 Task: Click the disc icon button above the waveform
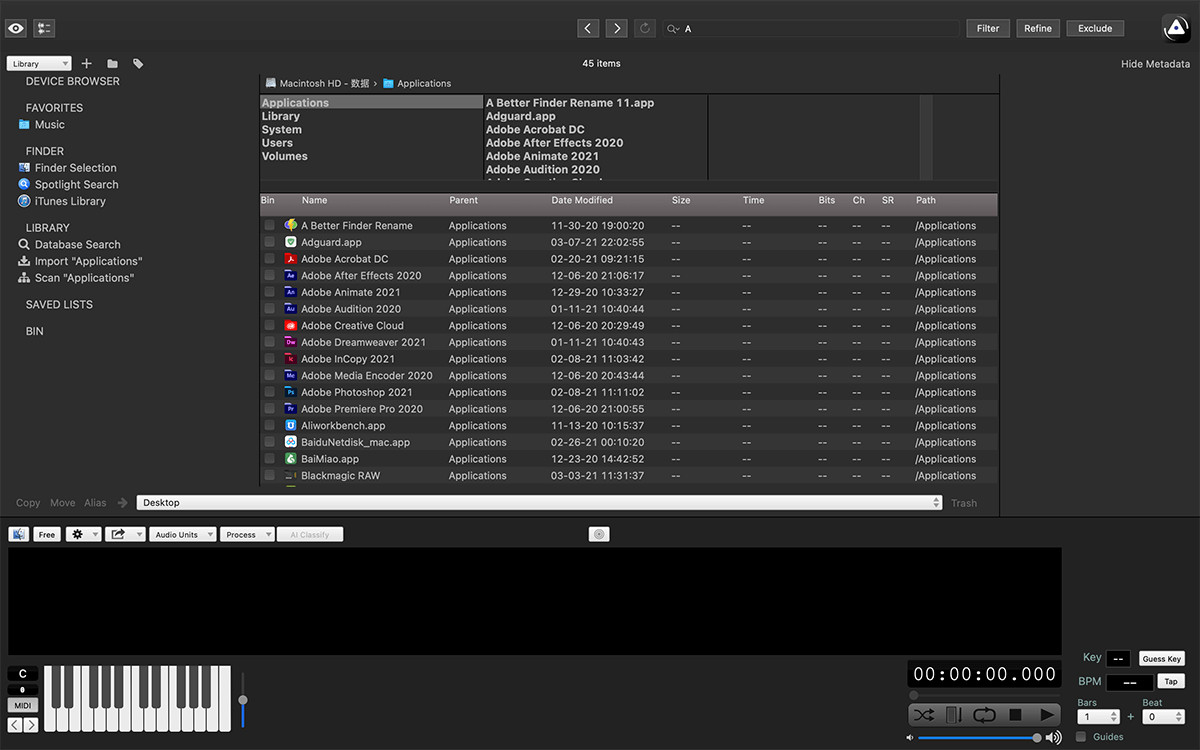pos(599,534)
